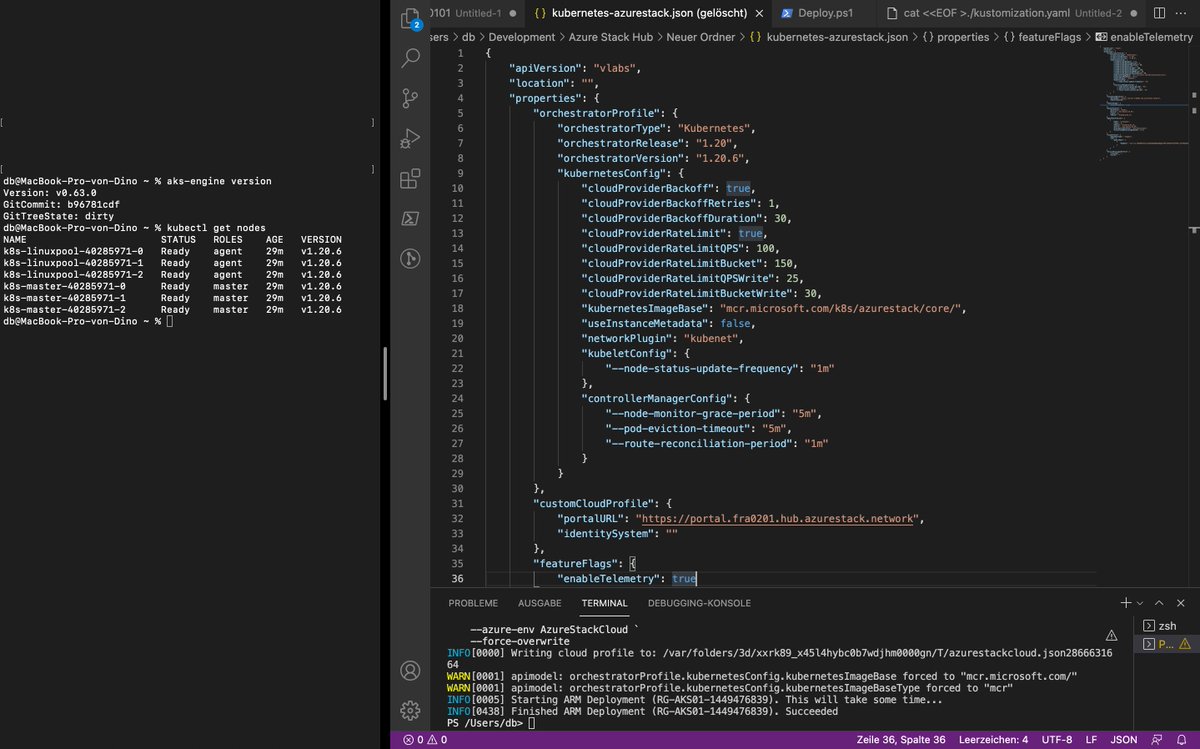Click 'Development' in the breadcrumb
The image size is (1200, 749).
[x=522, y=37]
